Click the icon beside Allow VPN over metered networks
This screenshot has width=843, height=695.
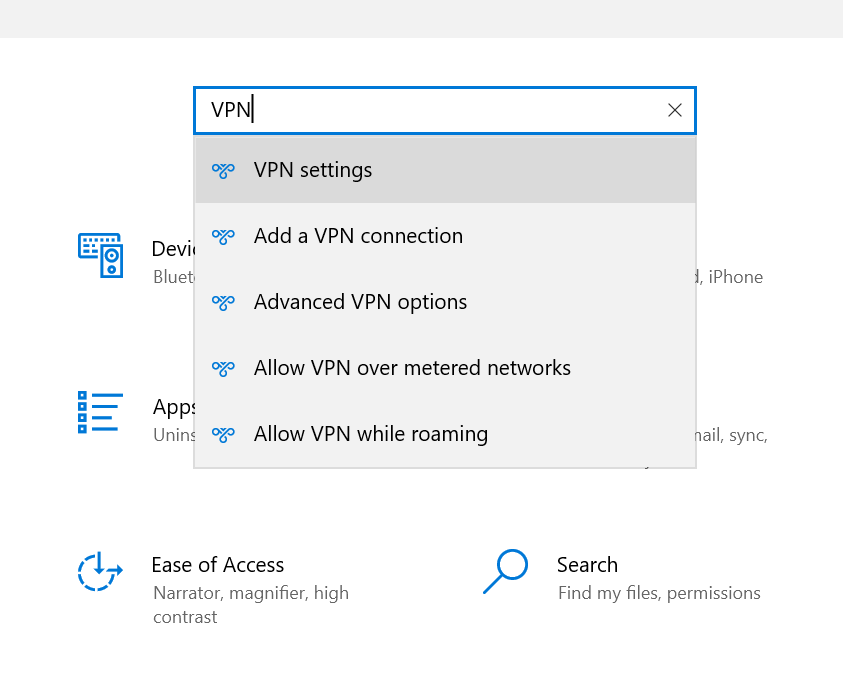point(223,368)
